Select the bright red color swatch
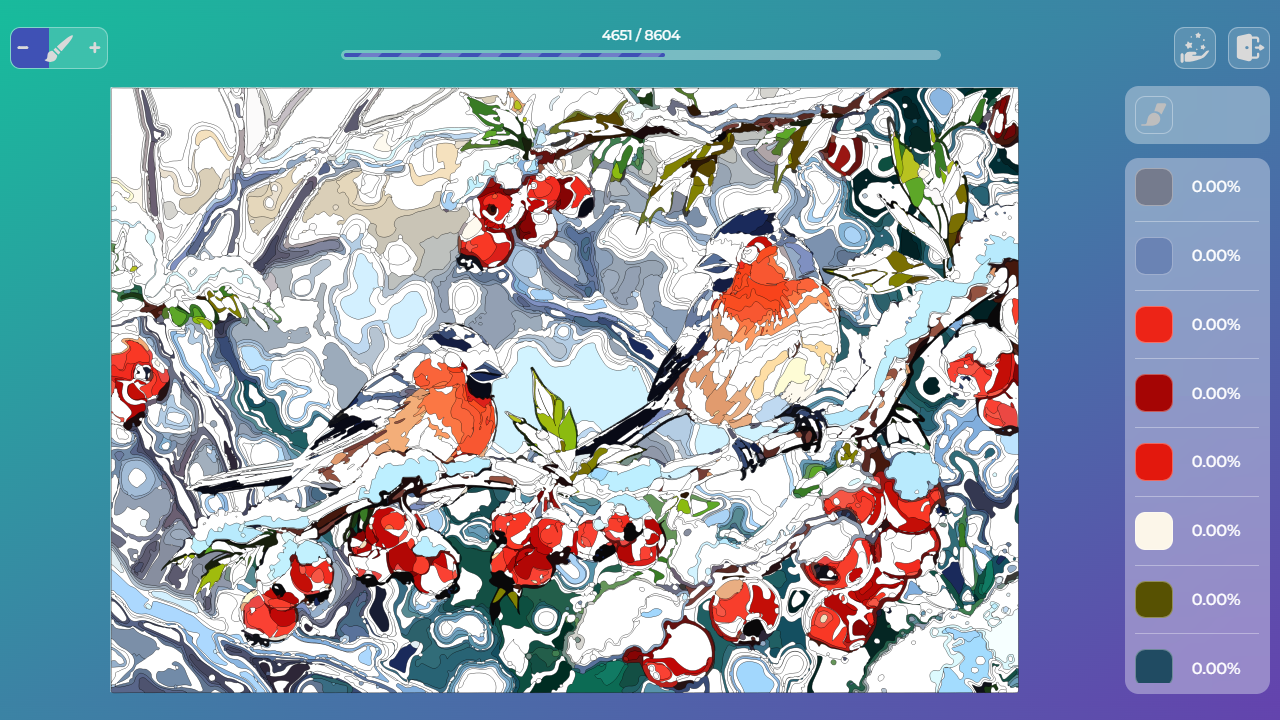Image resolution: width=1280 pixels, height=720 pixels. (x=1154, y=324)
